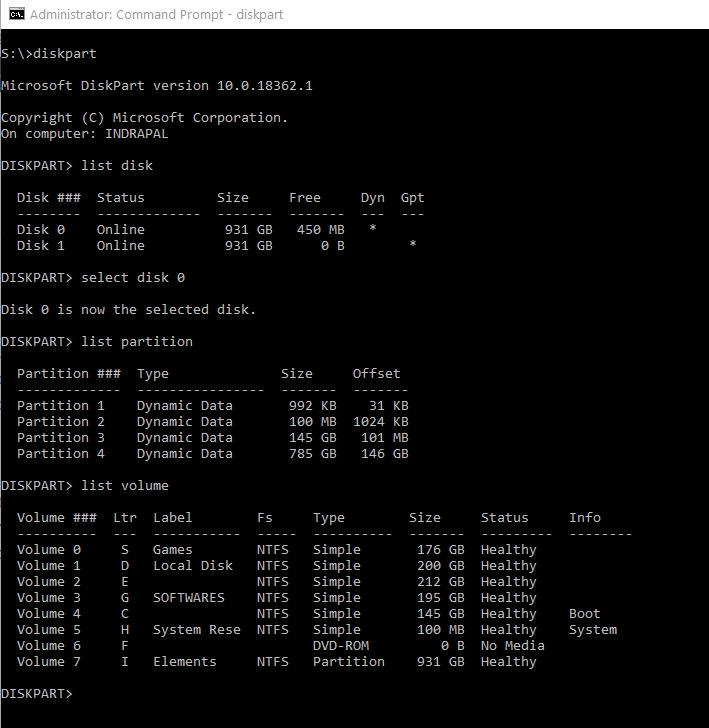Click the title 'Administrator: Command Prompt - diskpart'

[156, 14]
